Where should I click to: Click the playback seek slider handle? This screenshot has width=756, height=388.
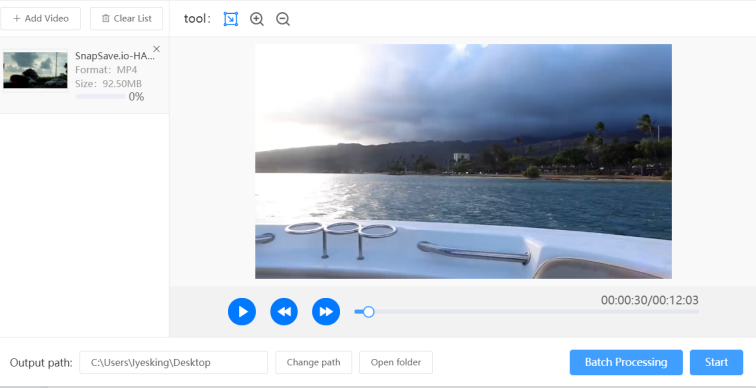[368, 312]
